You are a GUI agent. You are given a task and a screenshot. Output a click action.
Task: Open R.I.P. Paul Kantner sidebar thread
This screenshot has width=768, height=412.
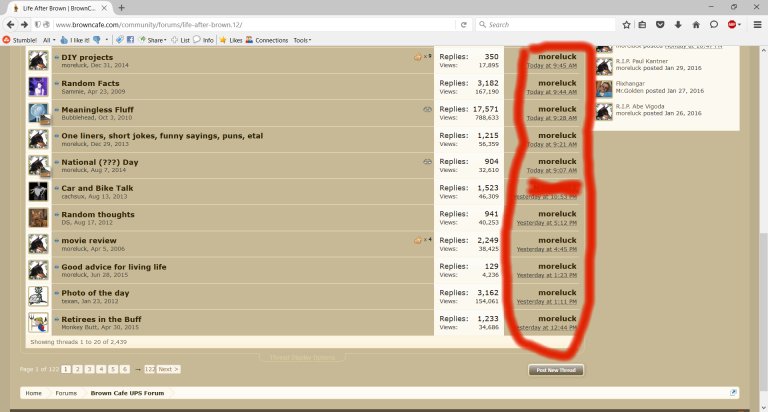pyautogui.click(x=642, y=61)
